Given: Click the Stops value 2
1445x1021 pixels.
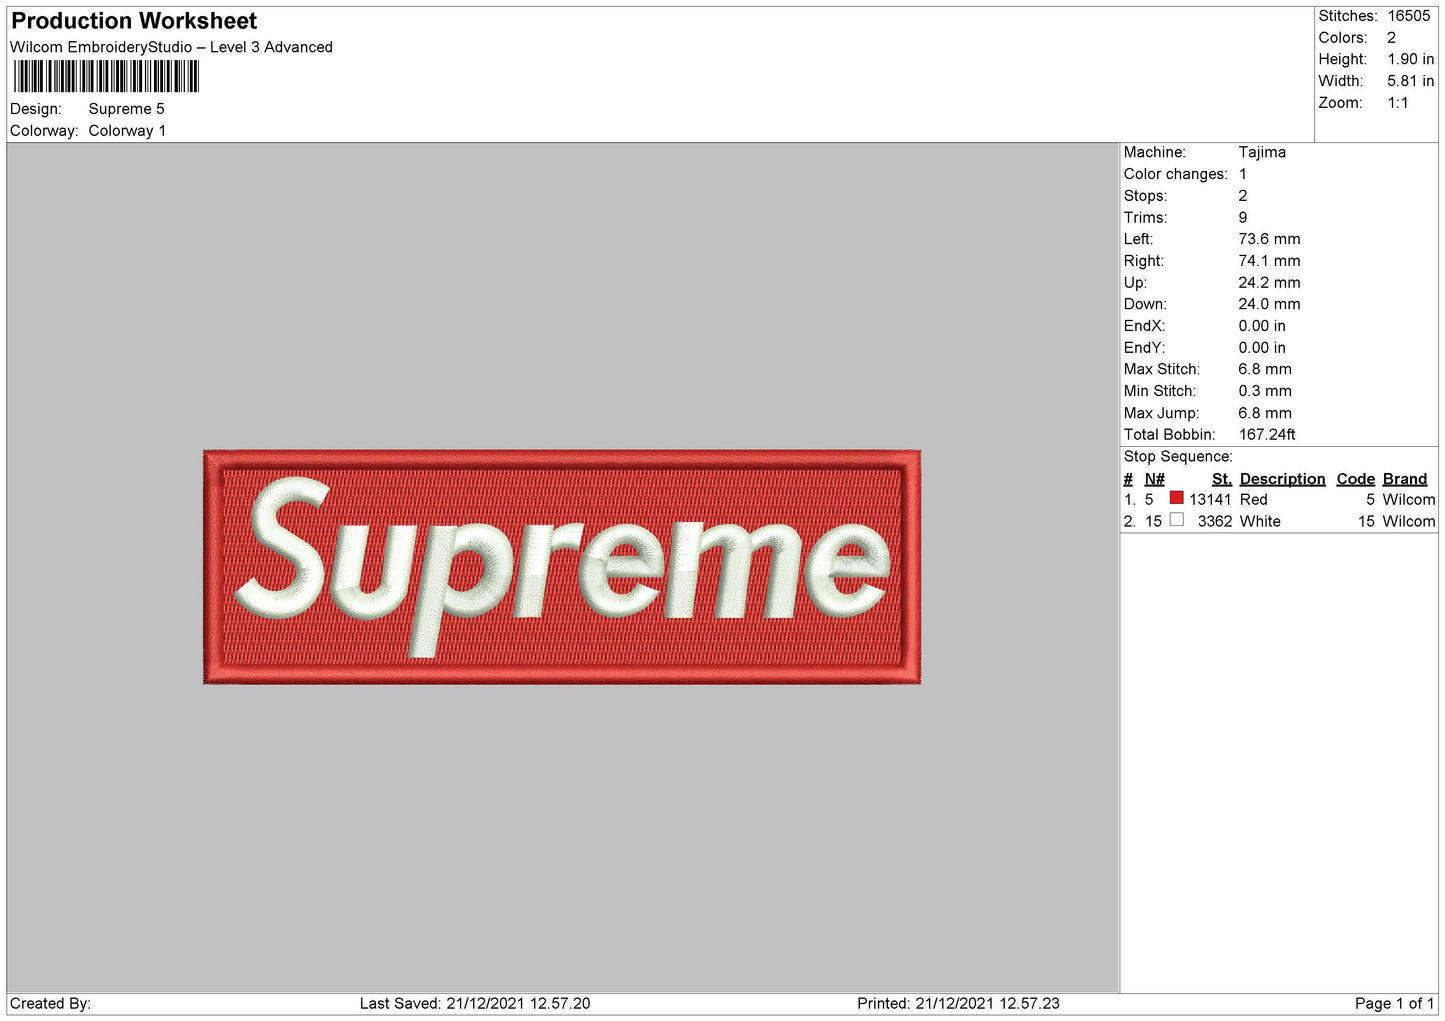Looking at the screenshot, I should point(1243,196).
